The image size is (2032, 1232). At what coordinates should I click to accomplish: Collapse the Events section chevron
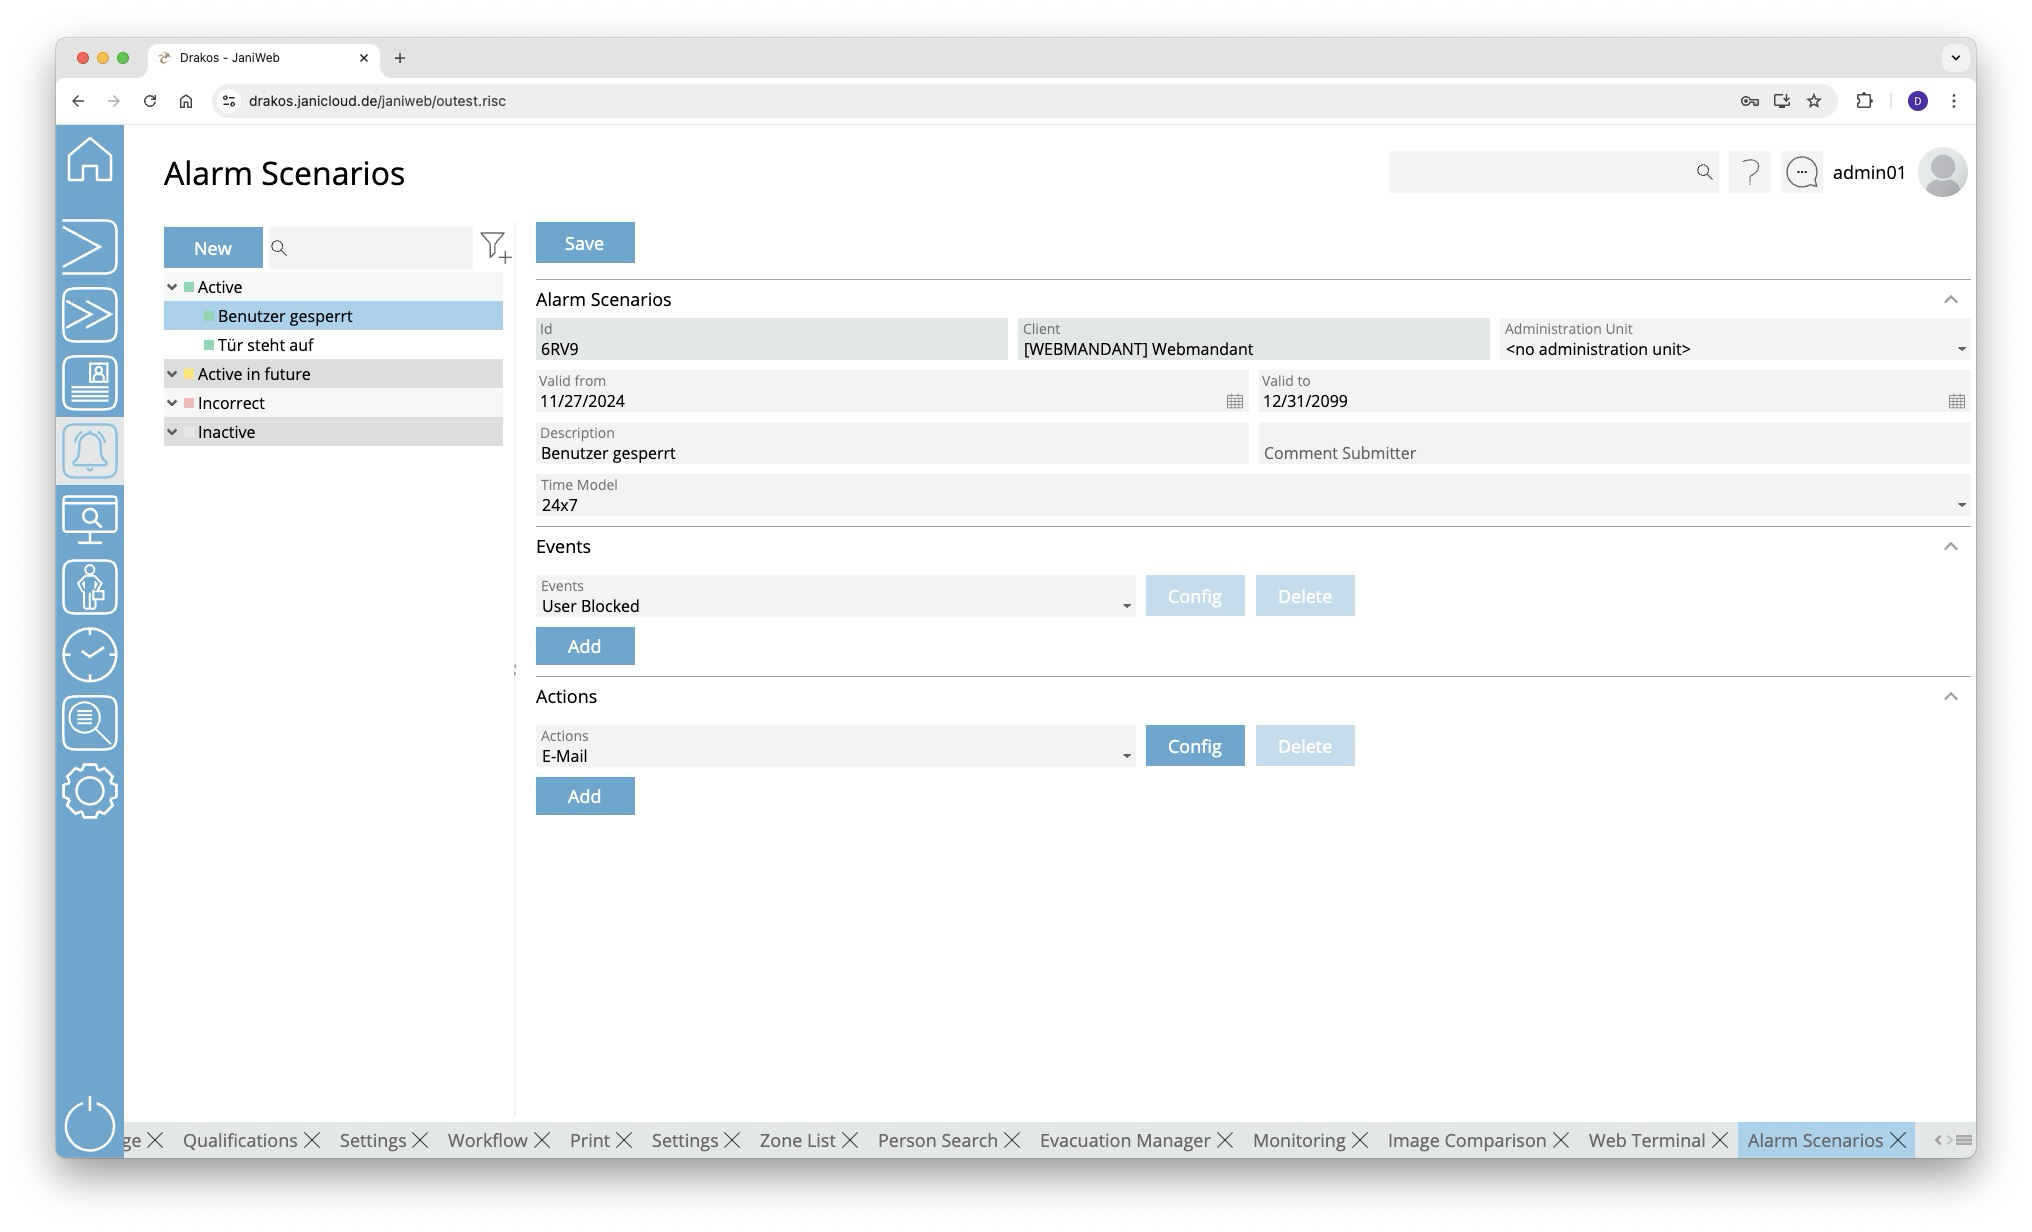(1950, 547)
